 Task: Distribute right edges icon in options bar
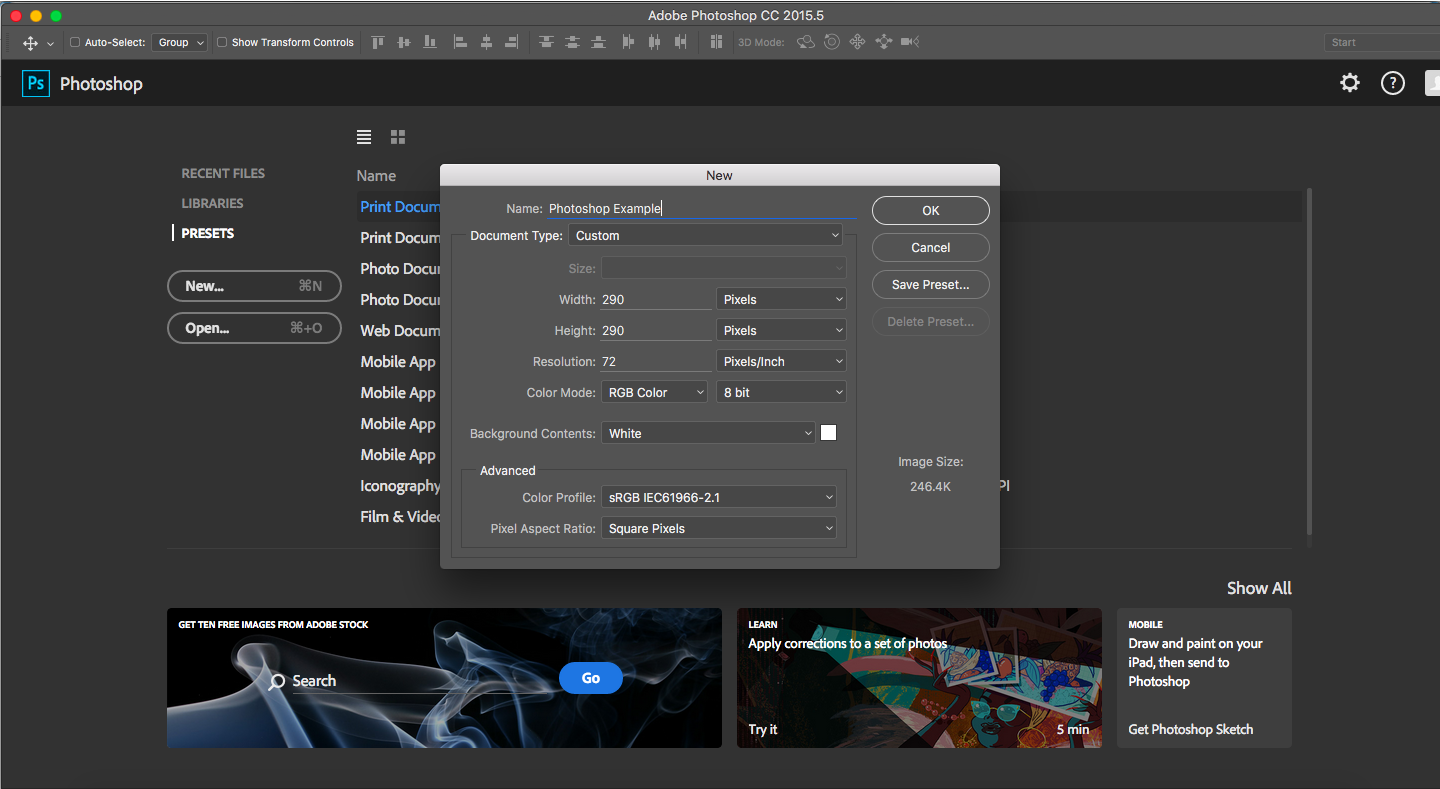pyautogui.click(x=681, y=42)
